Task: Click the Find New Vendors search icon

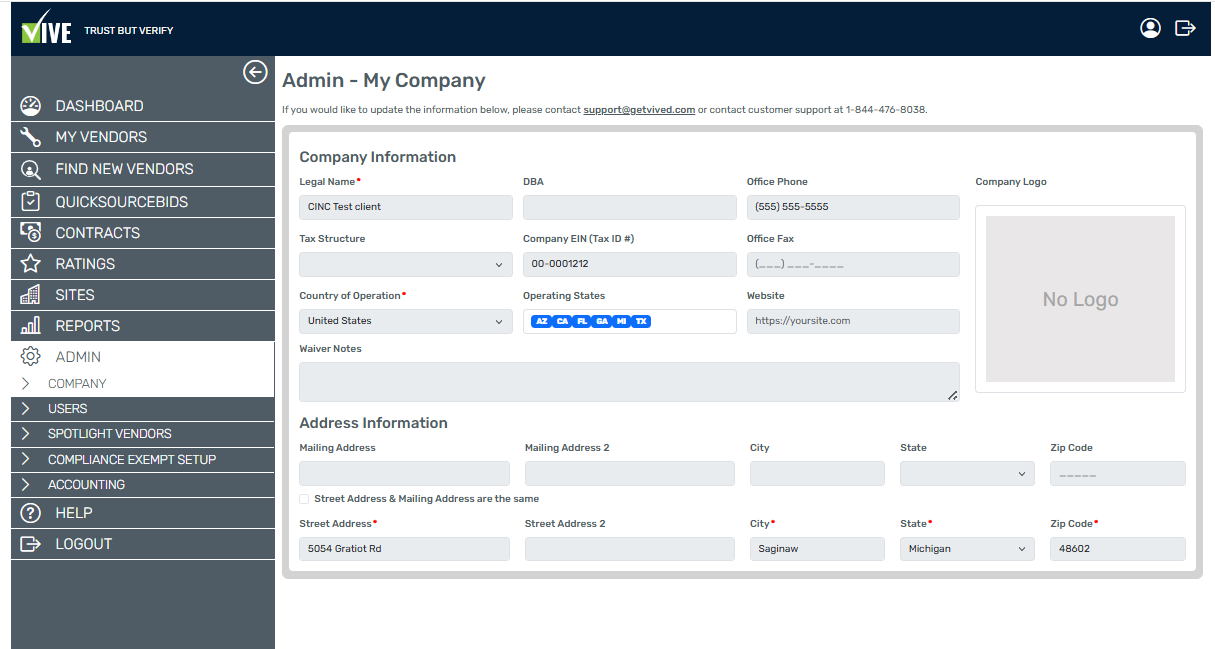Action: point(31,169)
